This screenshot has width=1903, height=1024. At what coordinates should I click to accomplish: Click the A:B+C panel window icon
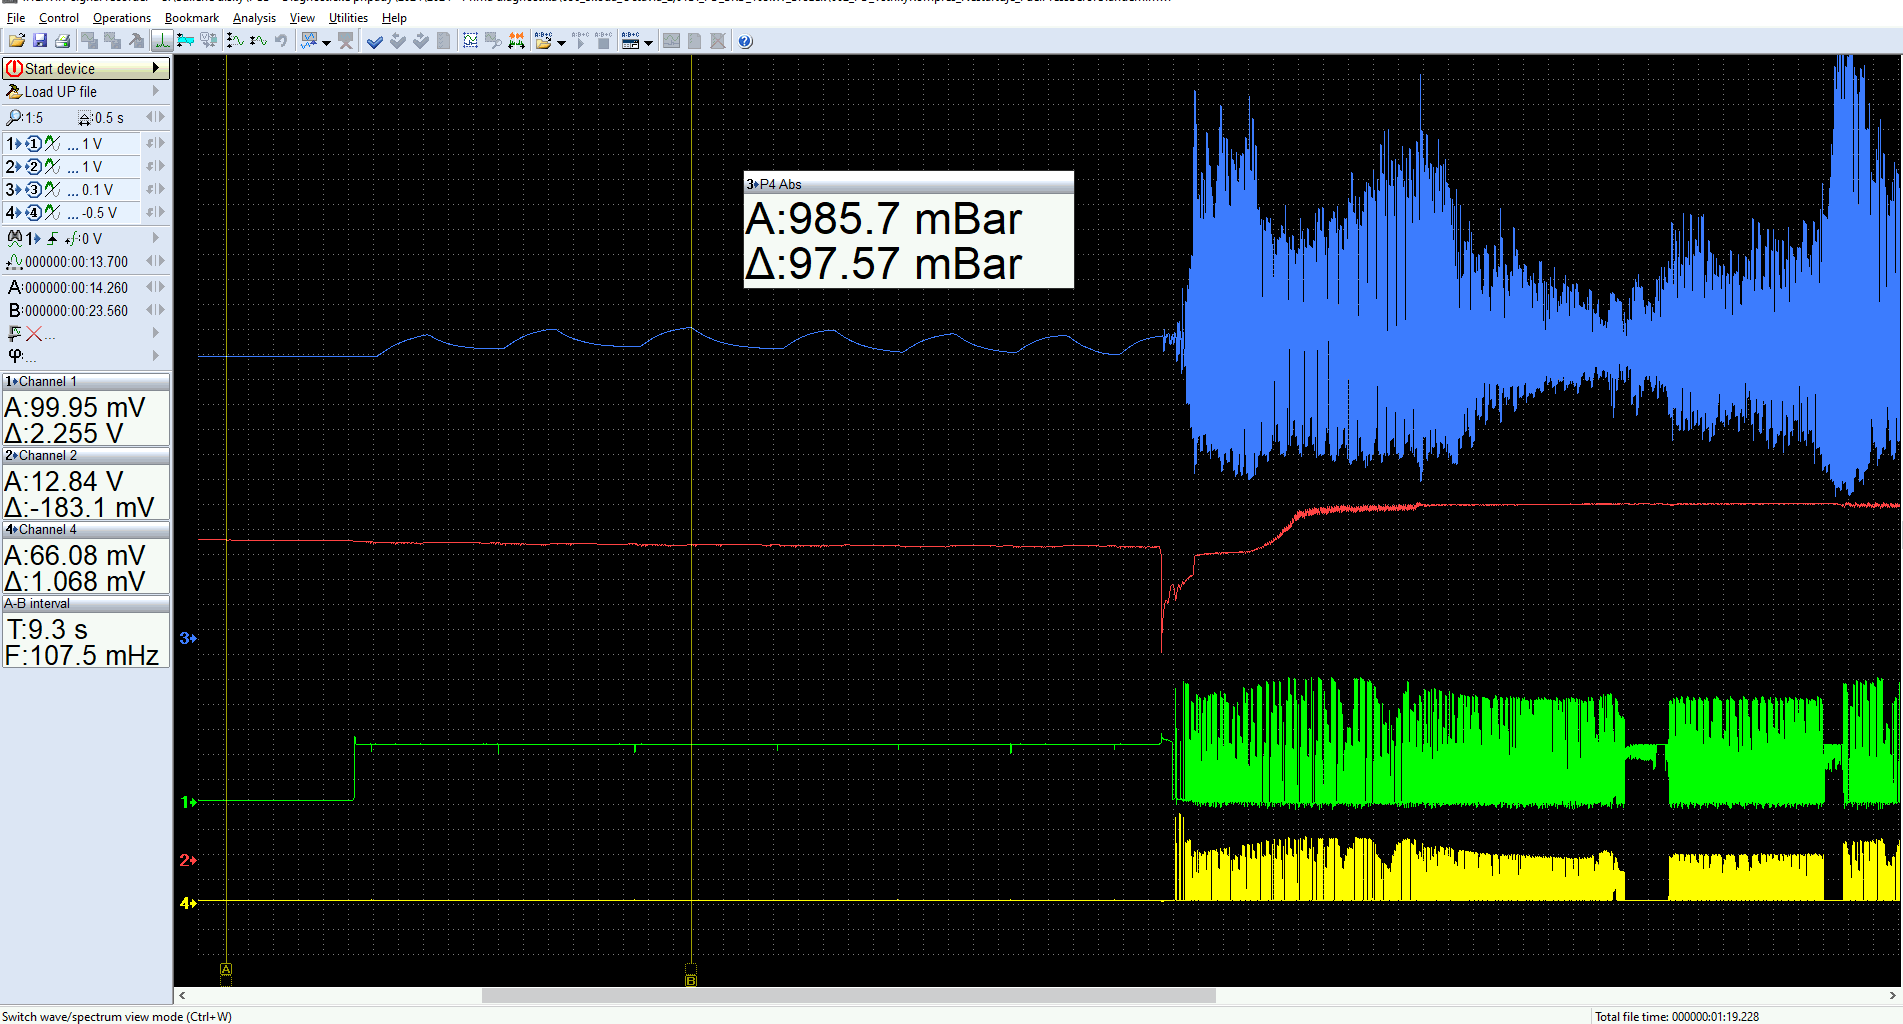tap(631, 41)
